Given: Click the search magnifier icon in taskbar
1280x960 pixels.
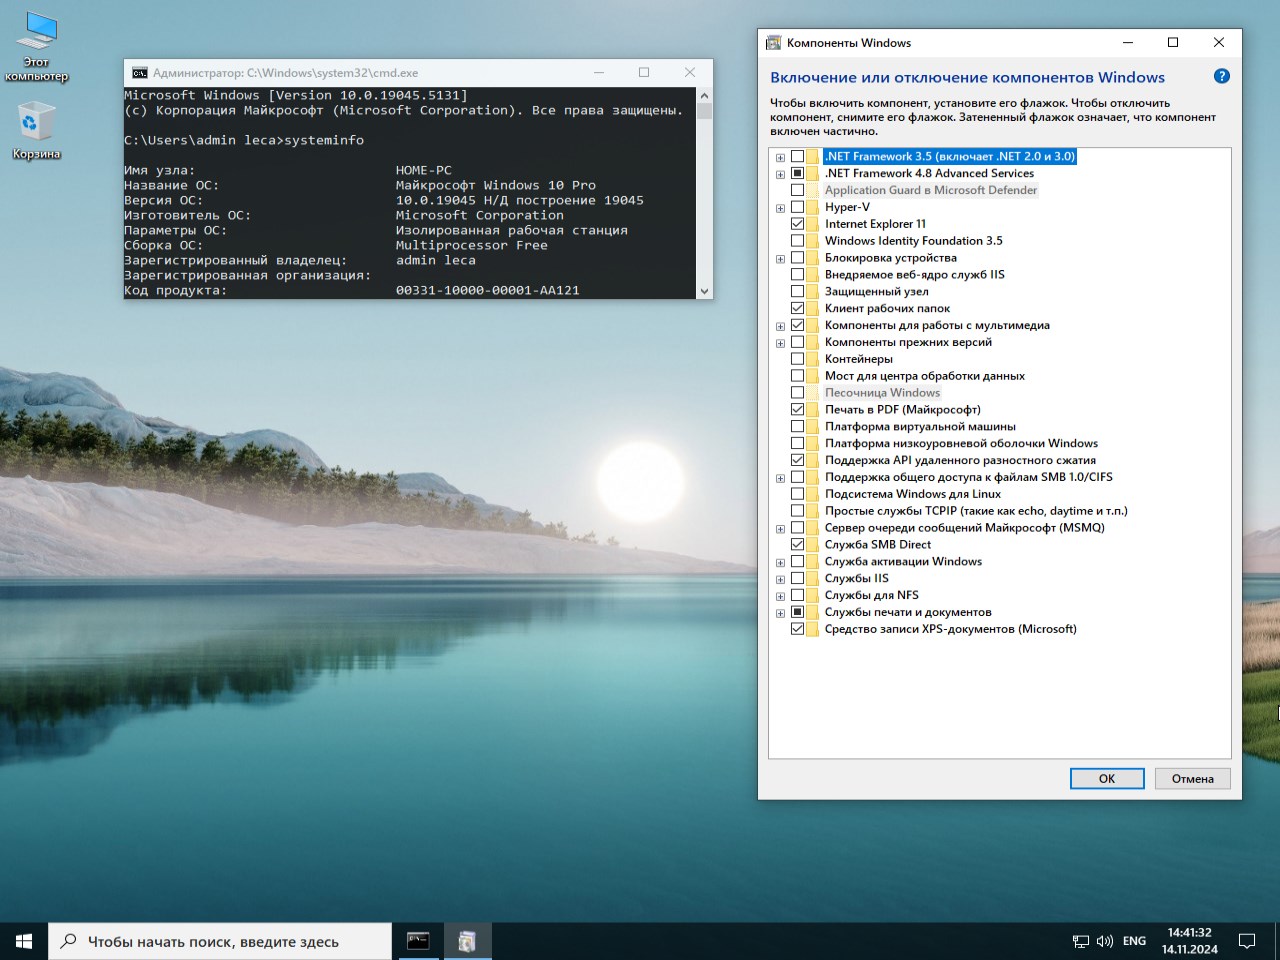Looking at the screenshot, I should tap(69, 941).
